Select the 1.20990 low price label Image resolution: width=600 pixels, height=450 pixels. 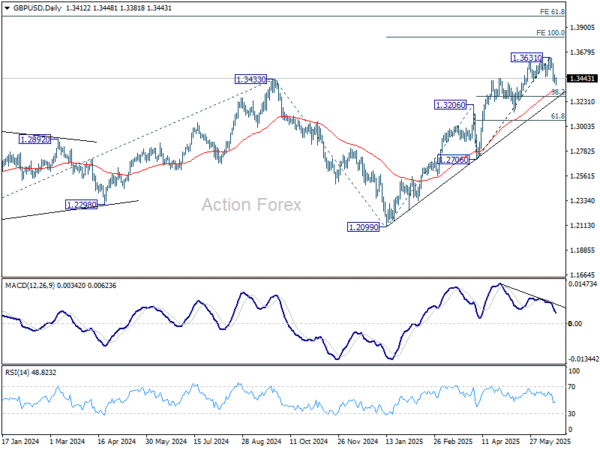tap(363, 227)
